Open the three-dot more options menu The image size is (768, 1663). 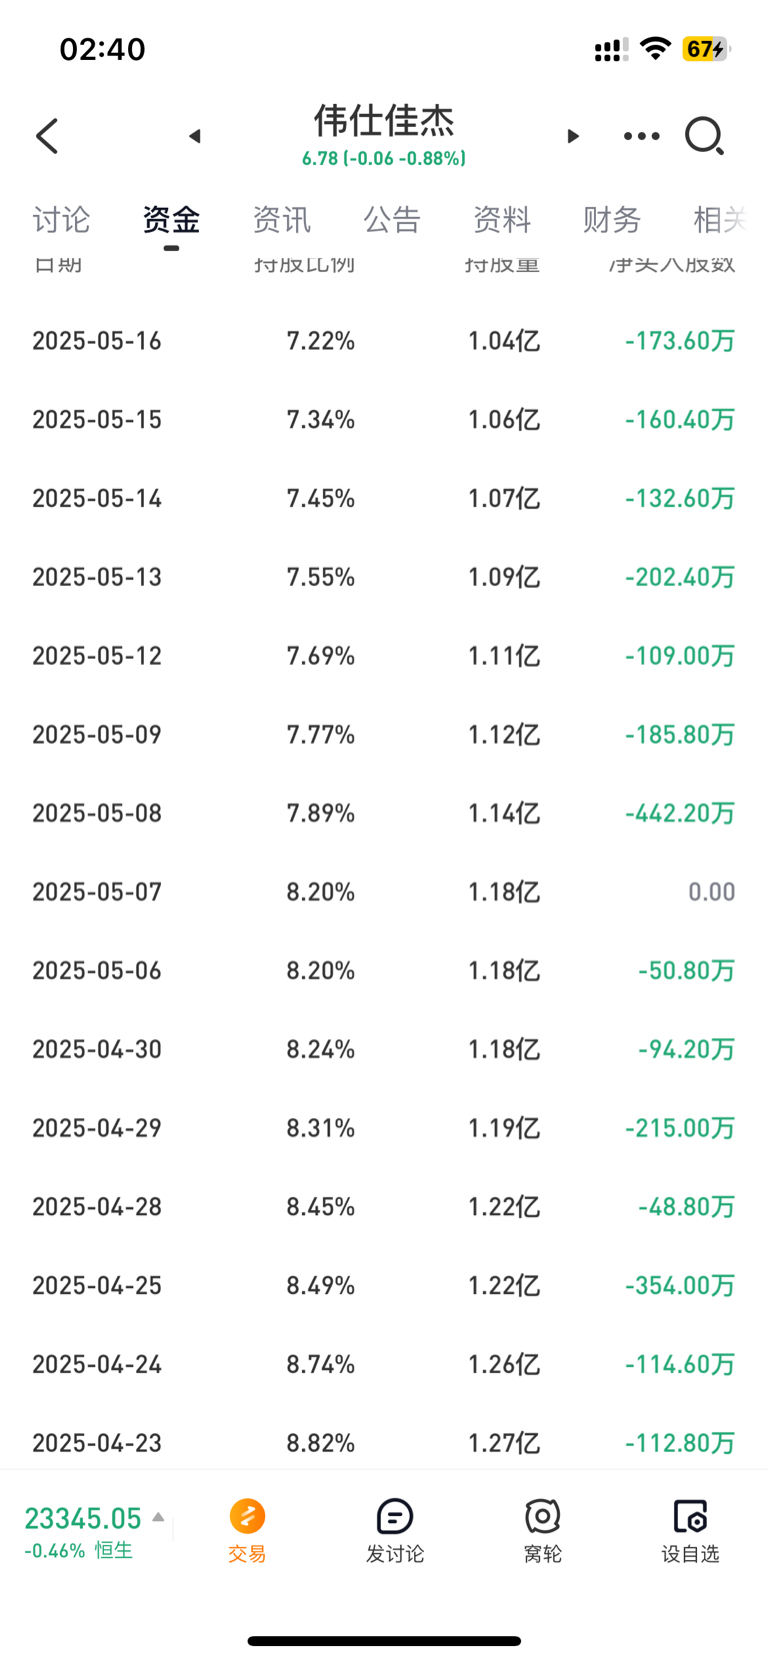click(641, 136)
